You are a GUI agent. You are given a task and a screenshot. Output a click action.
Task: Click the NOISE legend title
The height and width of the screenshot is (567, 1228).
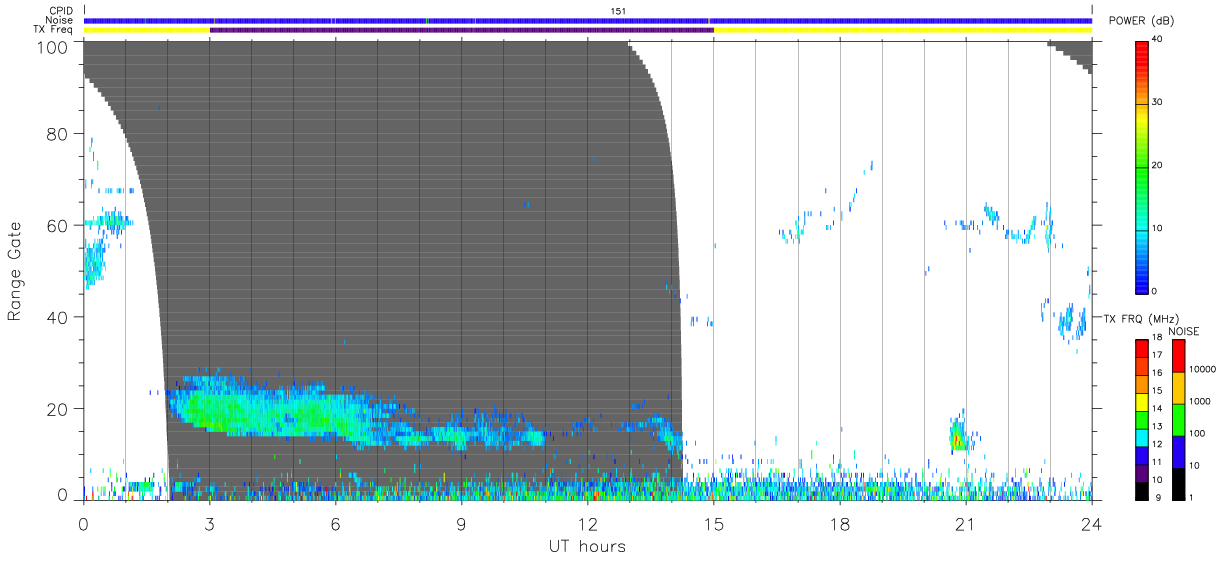coord(1183,331)
